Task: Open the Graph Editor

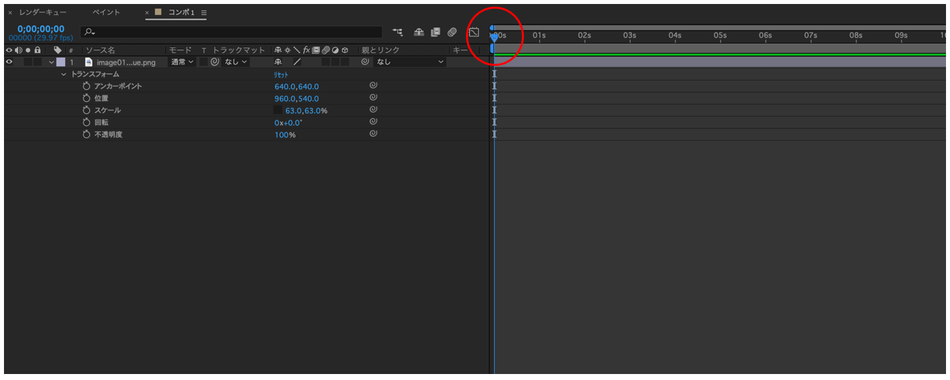Action: (x=474, y=32)
